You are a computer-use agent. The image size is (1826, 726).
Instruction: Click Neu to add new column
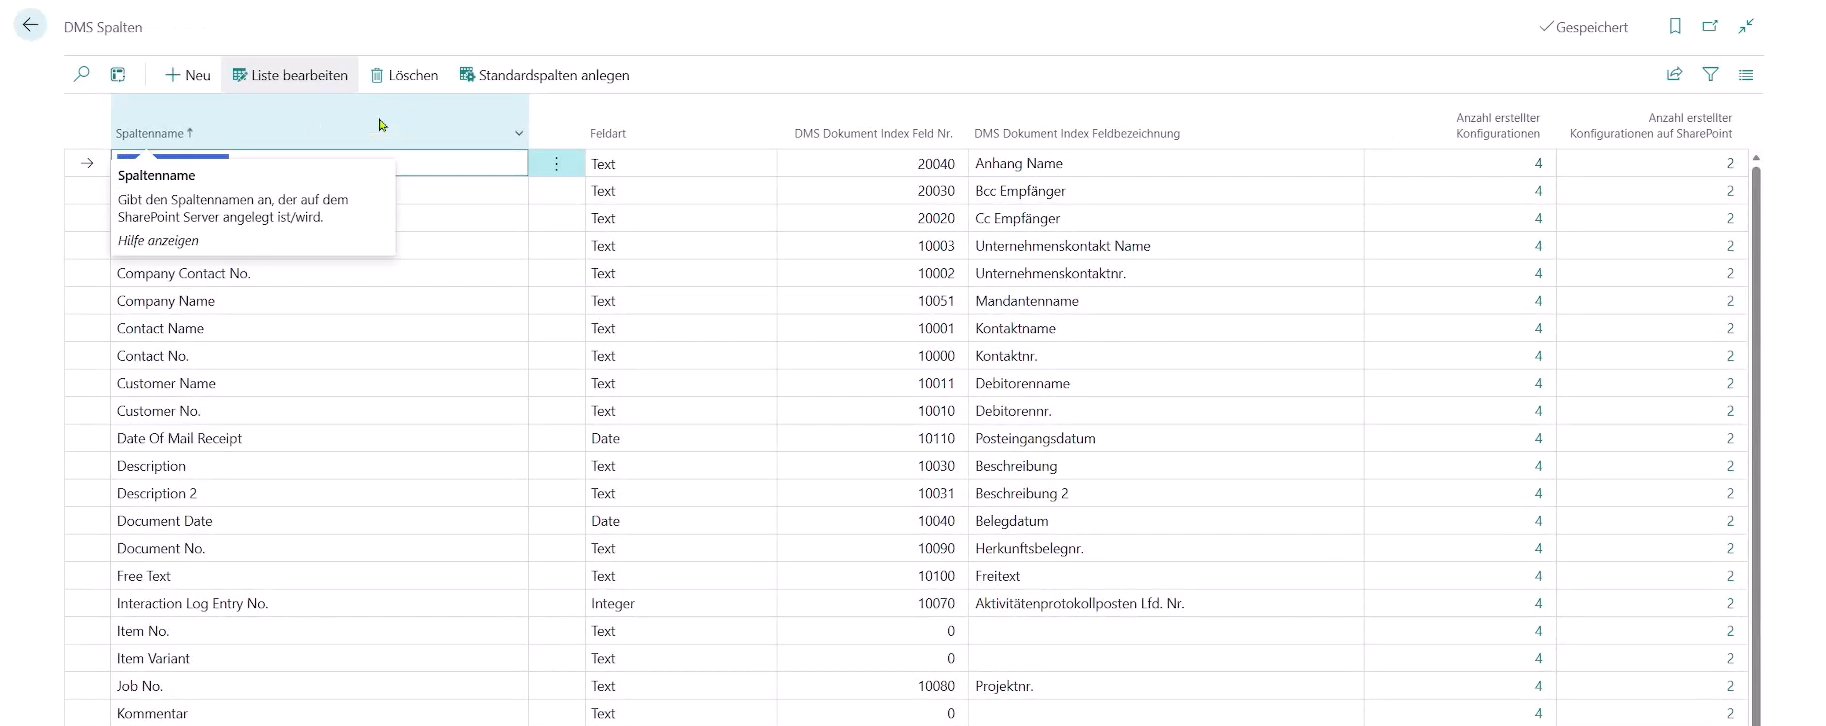pyautogui.click(x=188, y=75)
